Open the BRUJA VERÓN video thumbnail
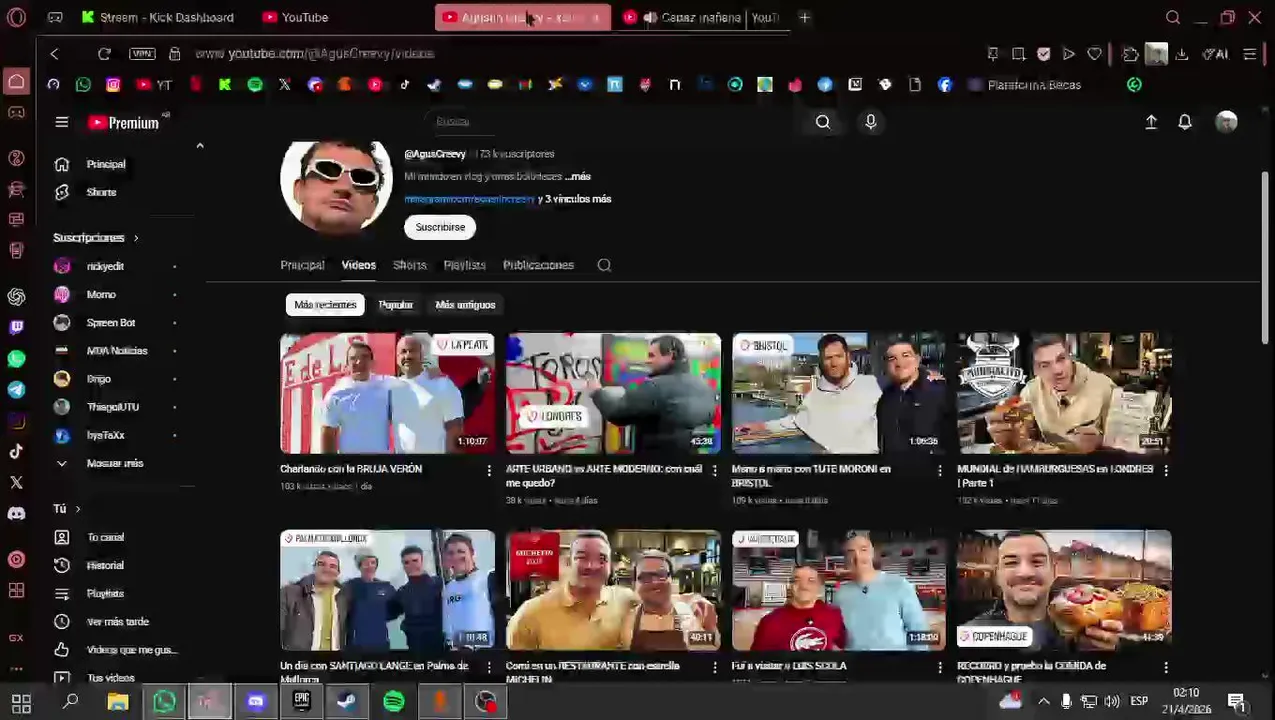1275x720 pixels. pos(387,393)
